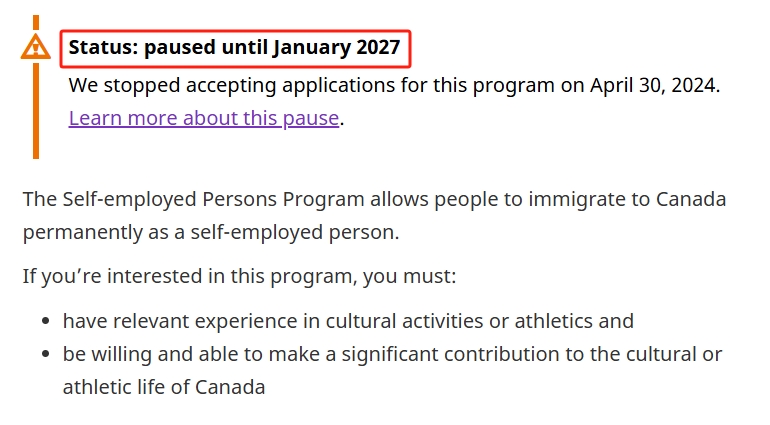This screenshot has height=425, width=770.
Task: Click the 'have relevant experience in cultural activities' item
Action: tap(348, 321)
